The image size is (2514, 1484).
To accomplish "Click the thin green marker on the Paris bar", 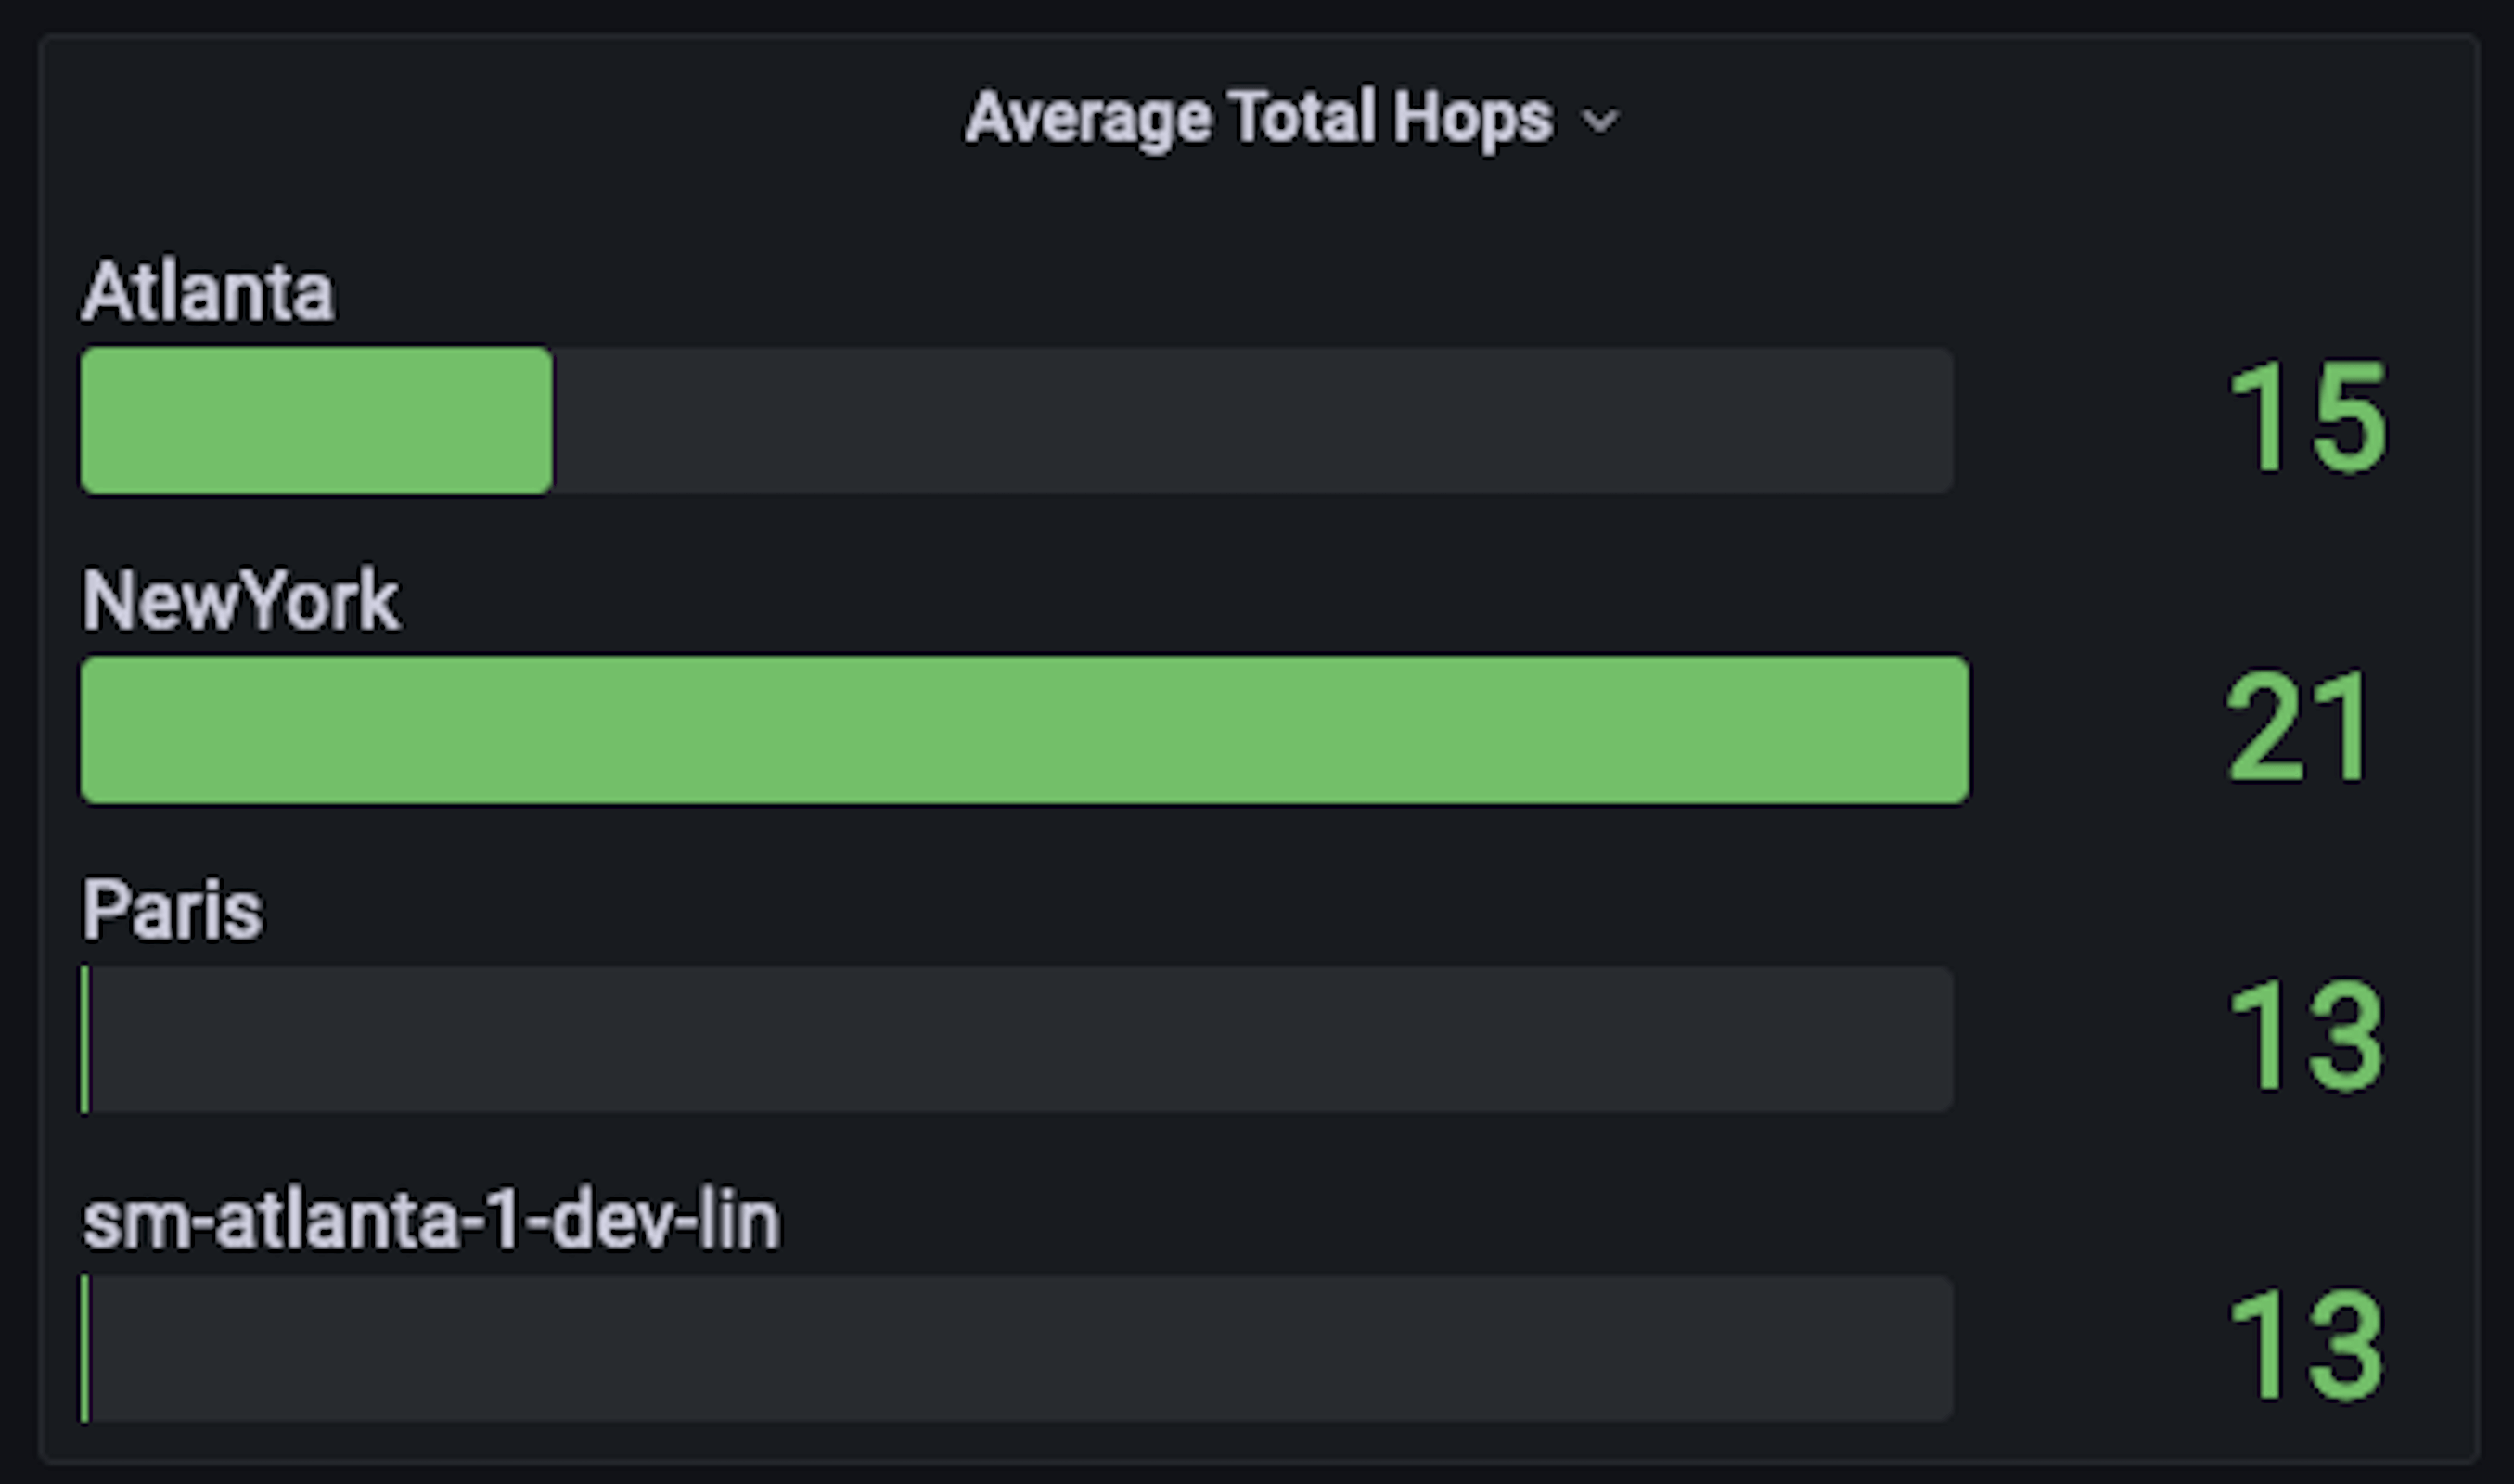I will (x=85, y=1039).
